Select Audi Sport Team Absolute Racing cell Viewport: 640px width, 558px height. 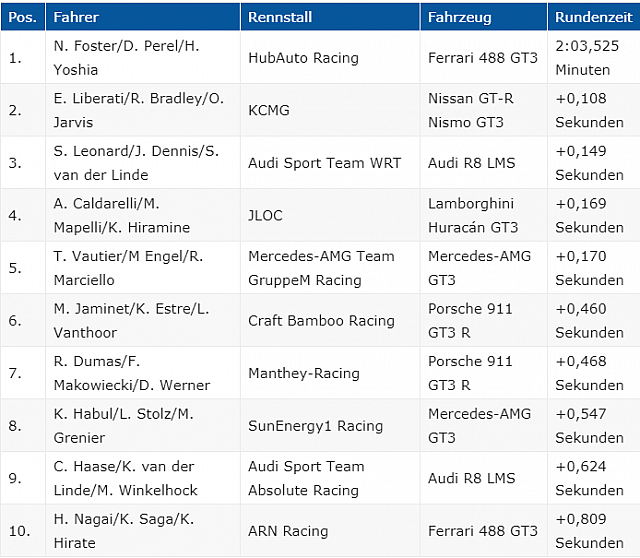330,478
